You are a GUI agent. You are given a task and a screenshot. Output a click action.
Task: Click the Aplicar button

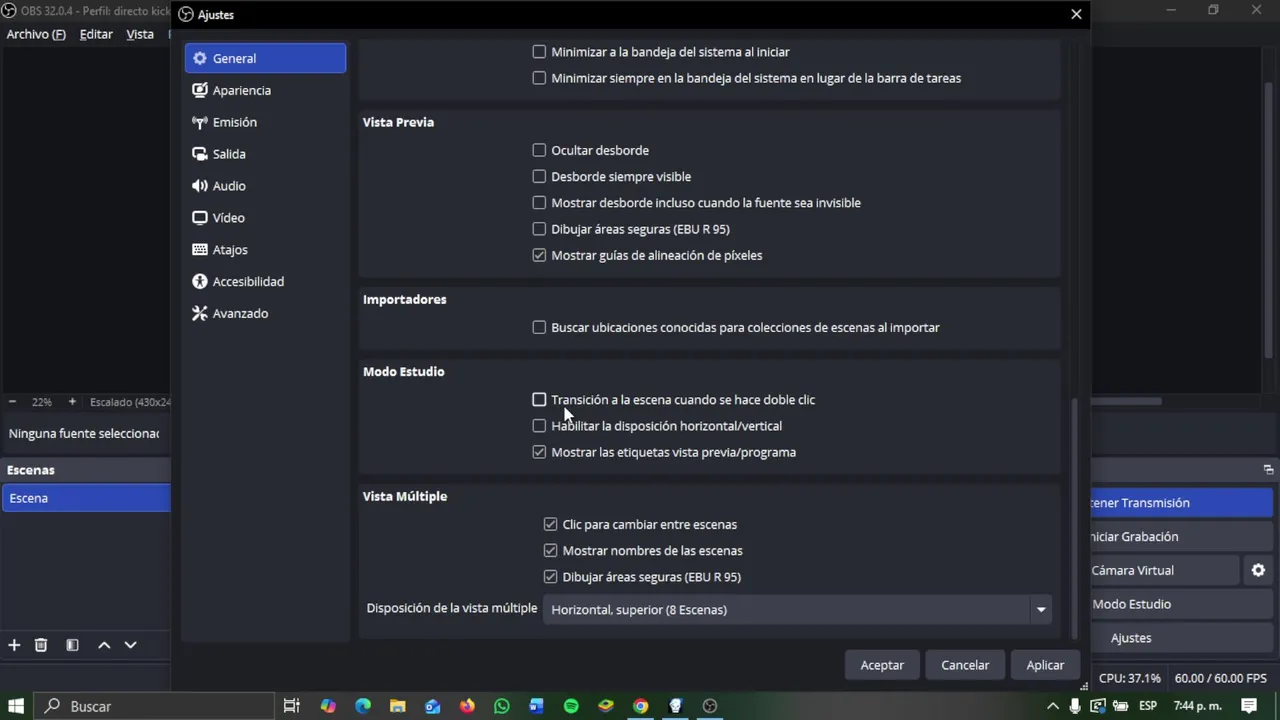click(x=1045, y=665)
